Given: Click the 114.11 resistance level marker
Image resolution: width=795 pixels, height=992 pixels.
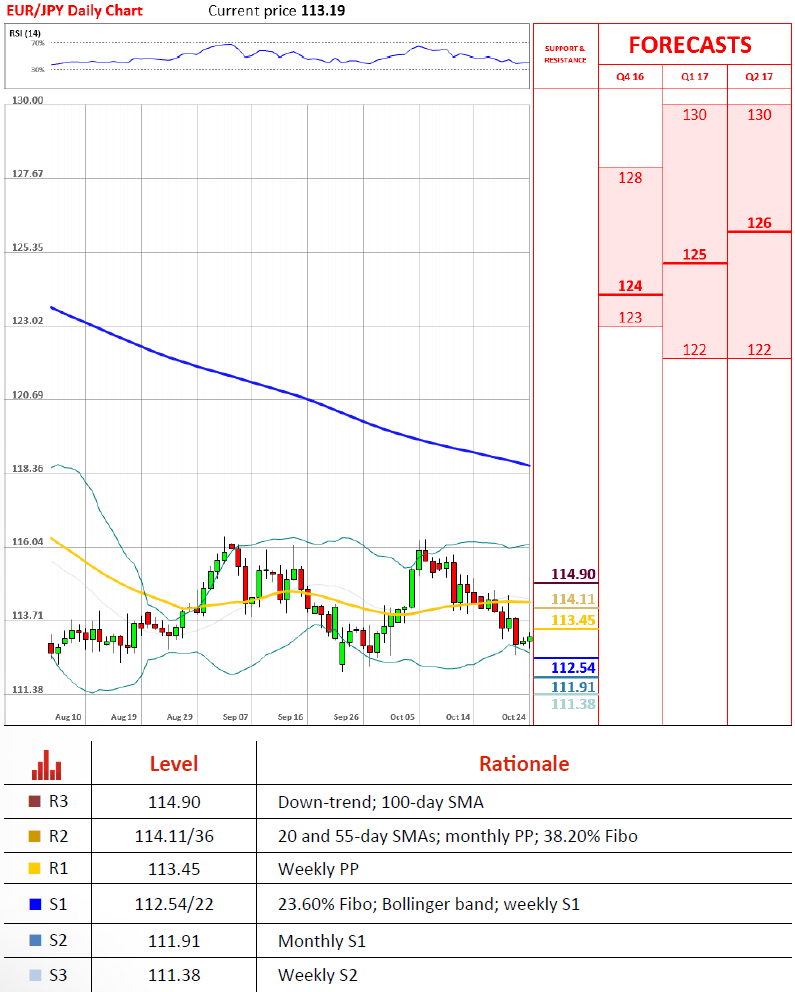Looking at the screenshot, I should 573,599.
